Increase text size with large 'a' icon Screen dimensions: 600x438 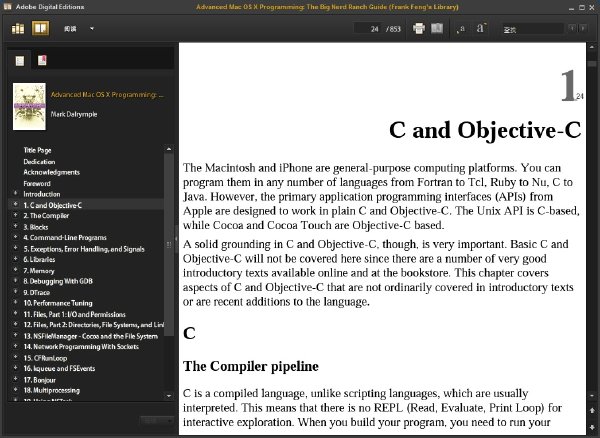[481, 28]
